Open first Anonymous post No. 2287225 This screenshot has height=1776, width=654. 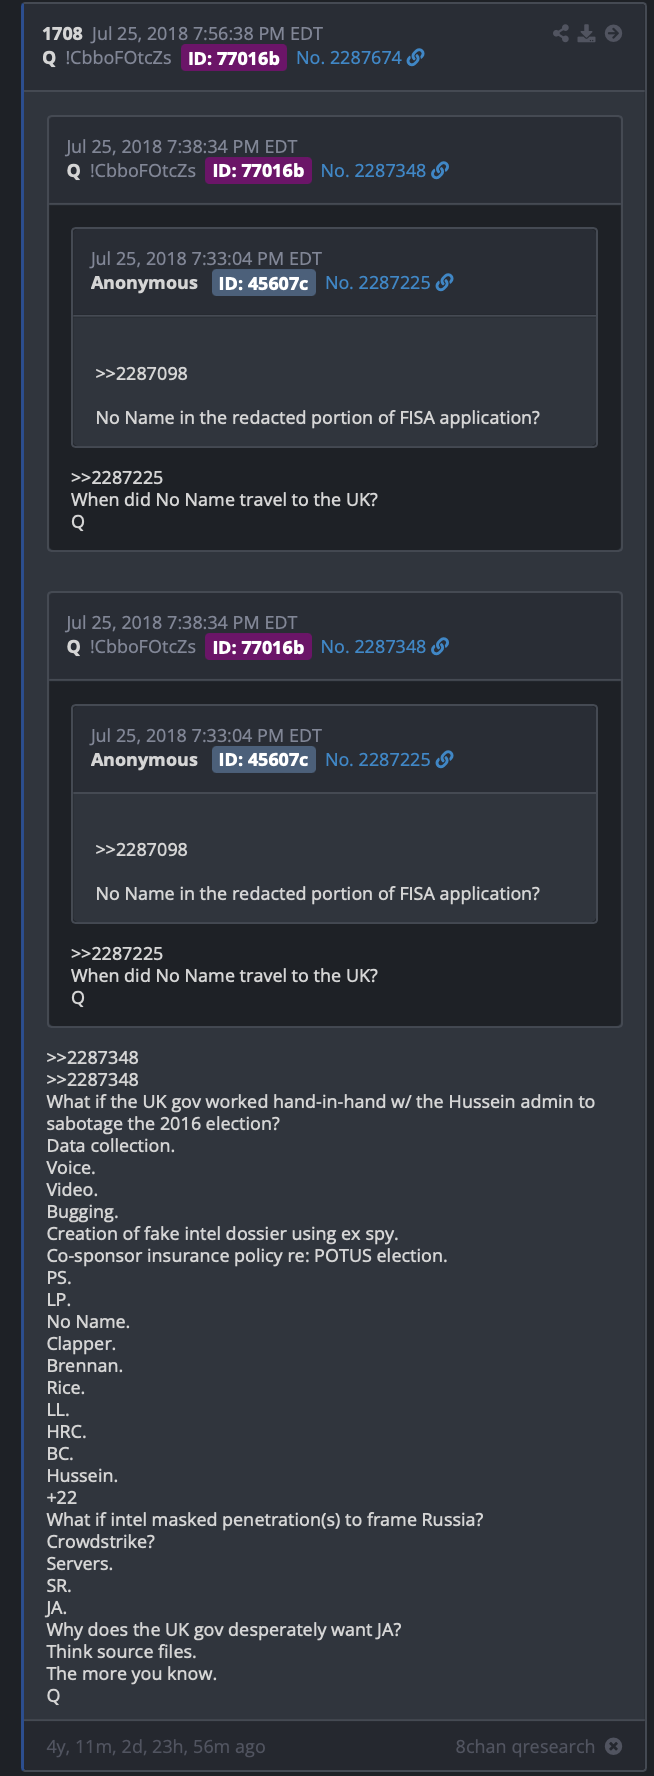click(378, 283)
